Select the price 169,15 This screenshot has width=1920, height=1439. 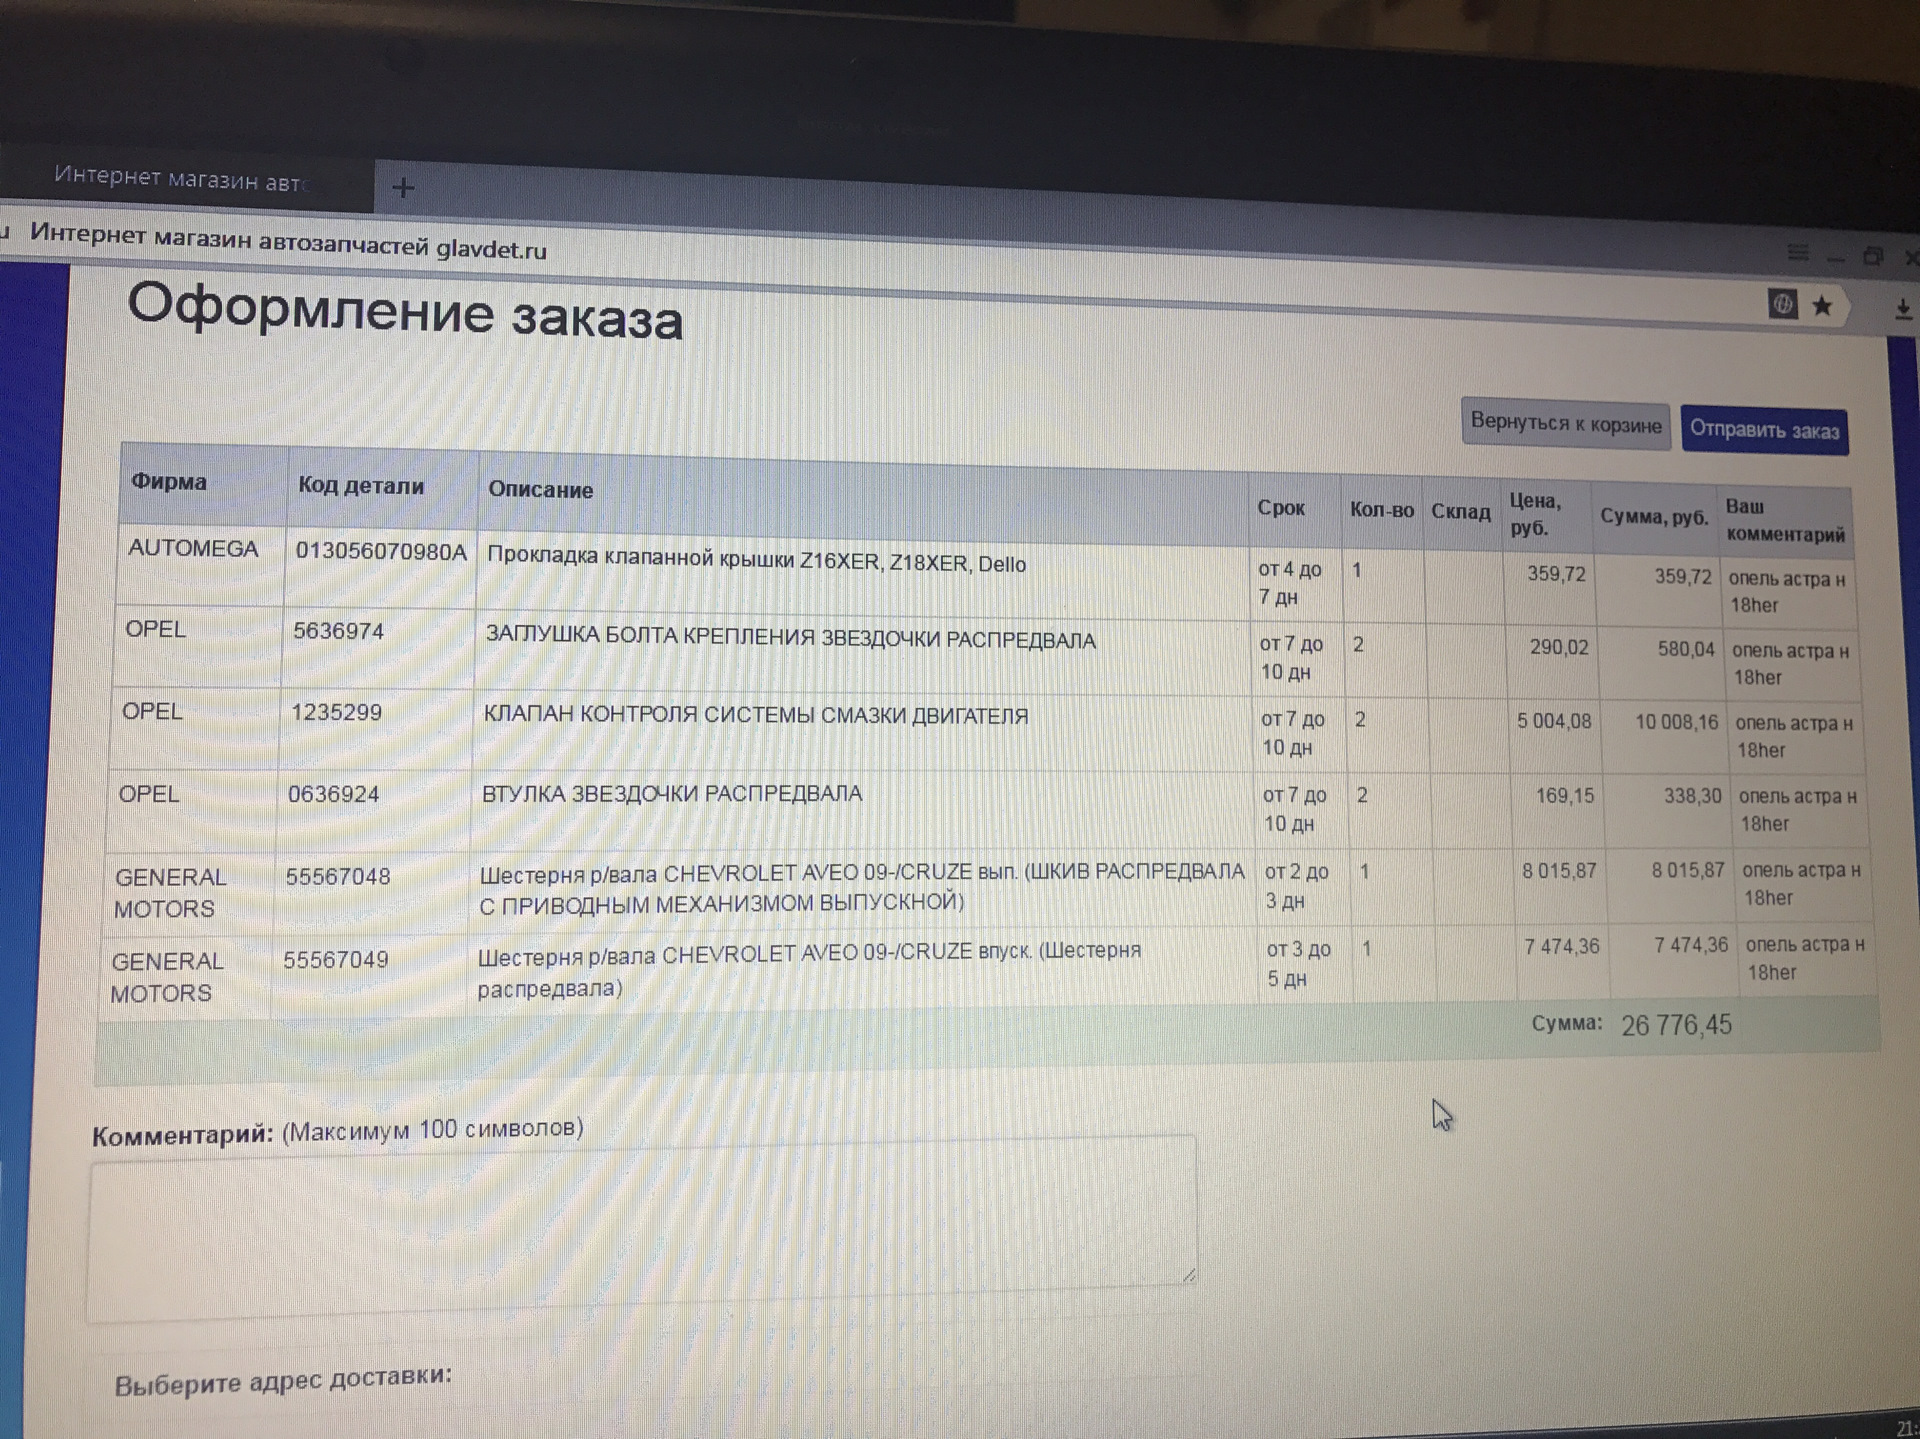click(1565, 796)
